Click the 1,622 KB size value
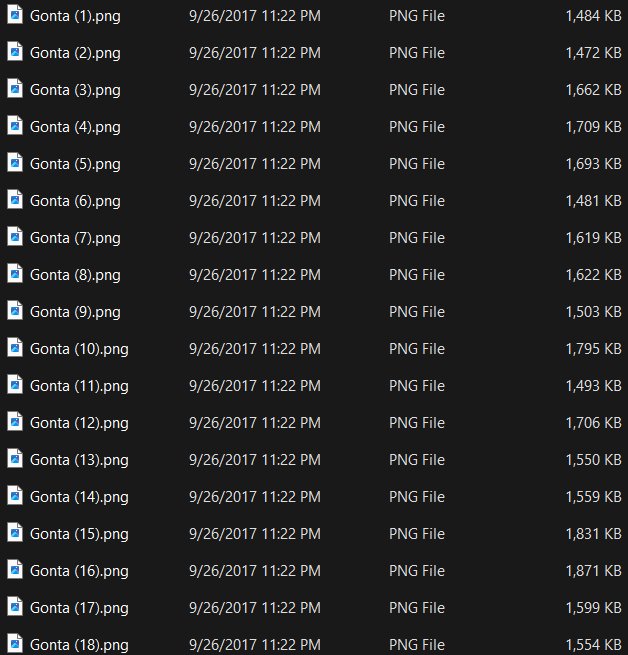 click(593, 275)
